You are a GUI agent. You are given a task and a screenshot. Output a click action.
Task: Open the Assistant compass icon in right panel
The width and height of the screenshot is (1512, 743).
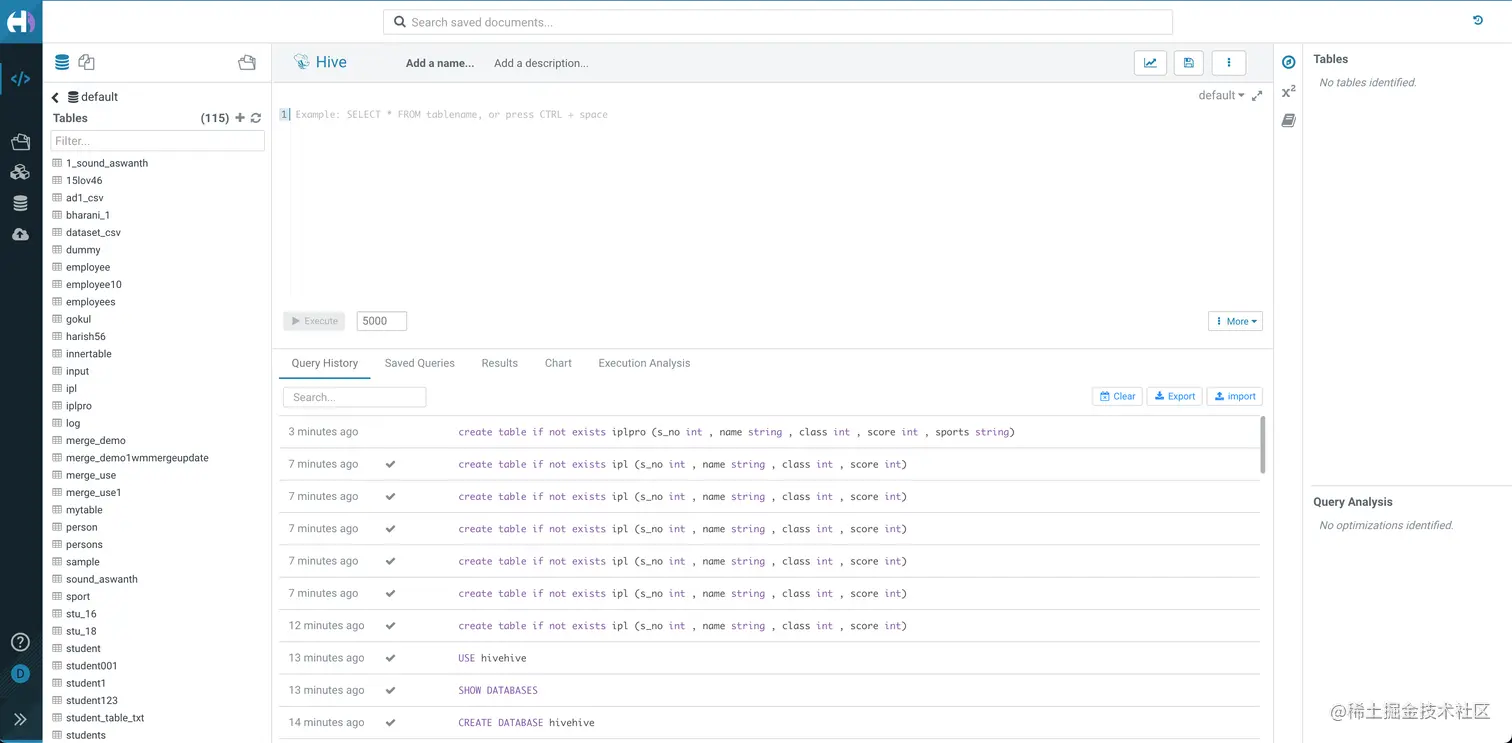(1289, 62)
